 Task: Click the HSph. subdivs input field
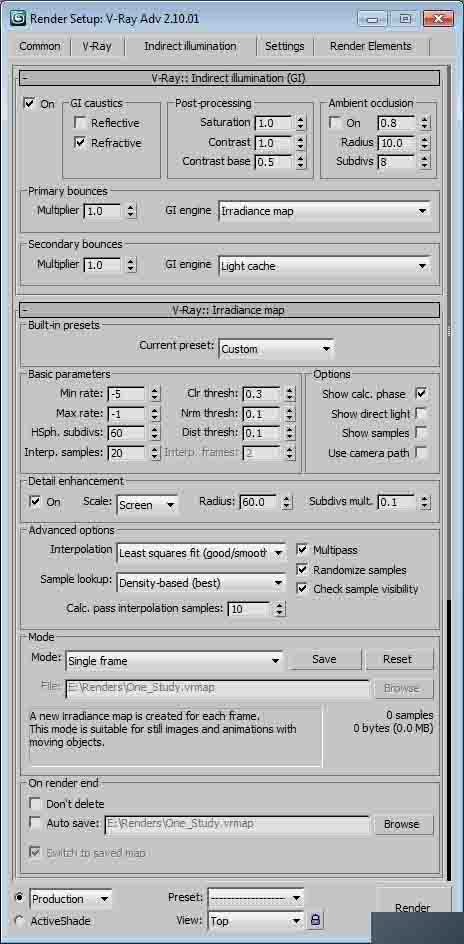pos(127,433)
